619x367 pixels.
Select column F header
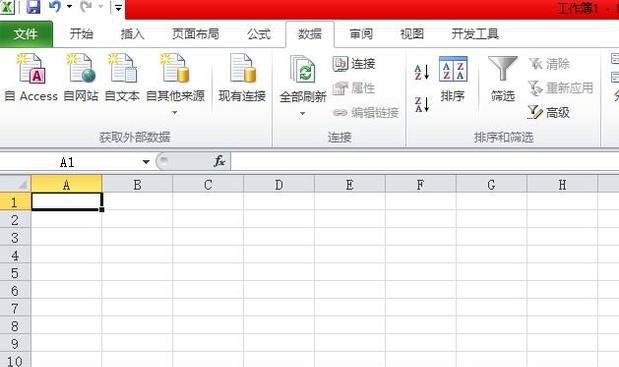pyautogui.click(x=420, y=184)
